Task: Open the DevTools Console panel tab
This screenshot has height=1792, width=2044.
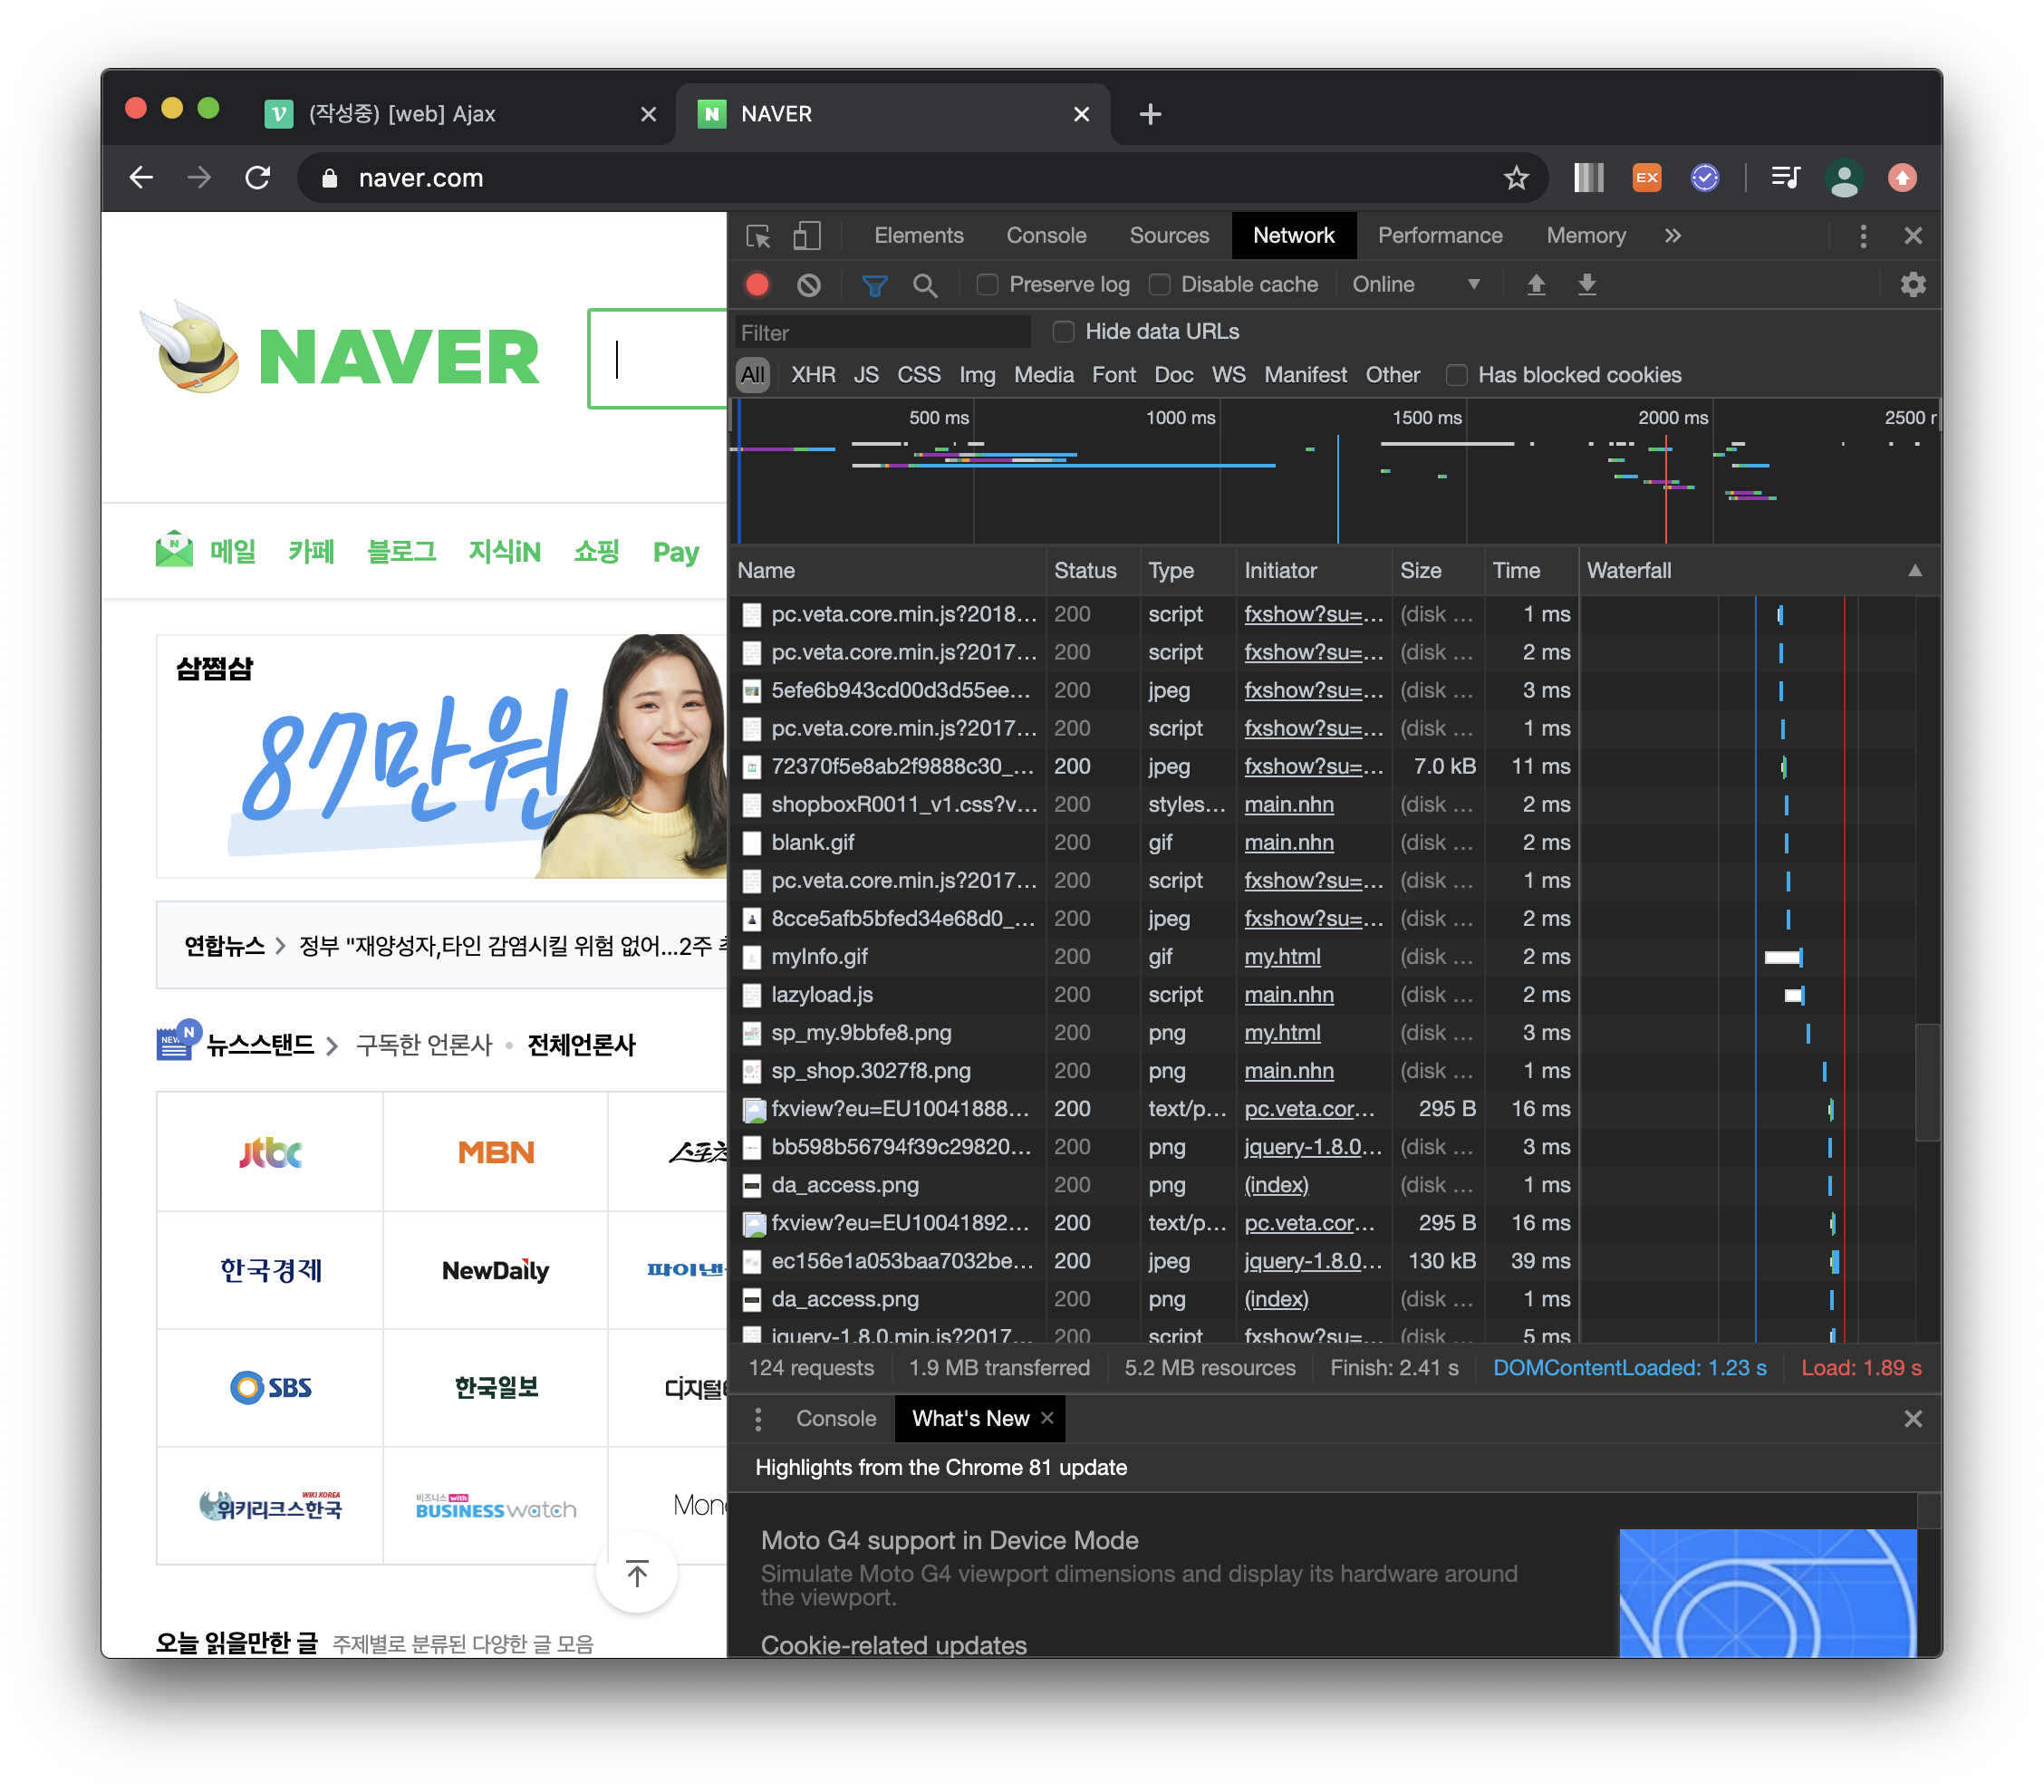Action: pyautogui.click(x=1046, y=236)
